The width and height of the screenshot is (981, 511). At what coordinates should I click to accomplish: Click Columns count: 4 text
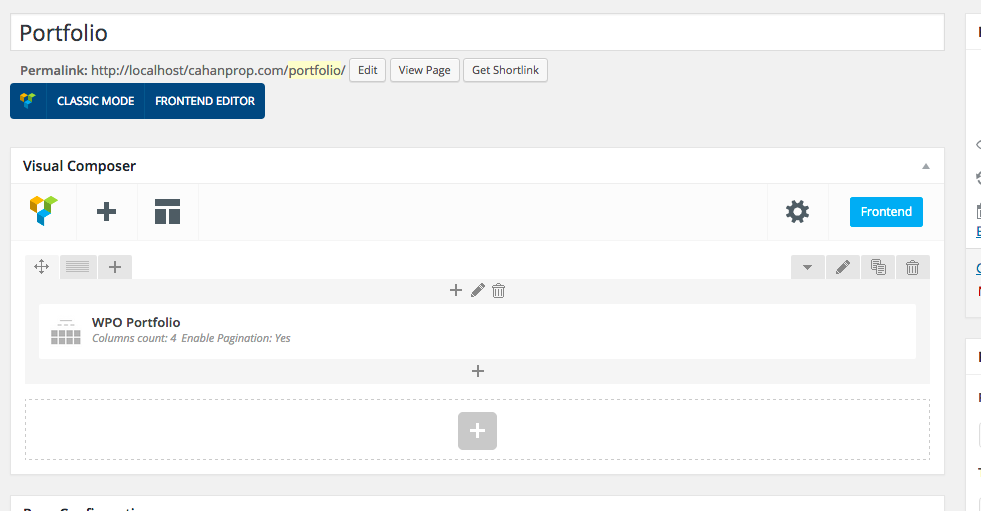(x=134, y=338)
